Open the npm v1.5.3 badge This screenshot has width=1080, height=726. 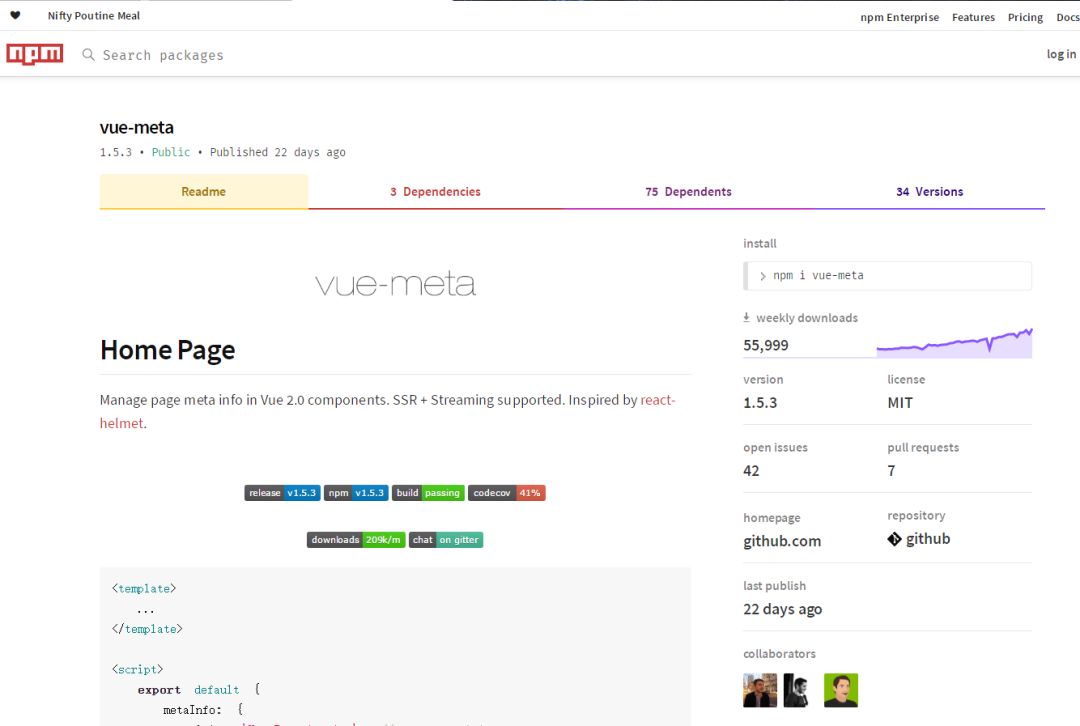pos(356,492)
